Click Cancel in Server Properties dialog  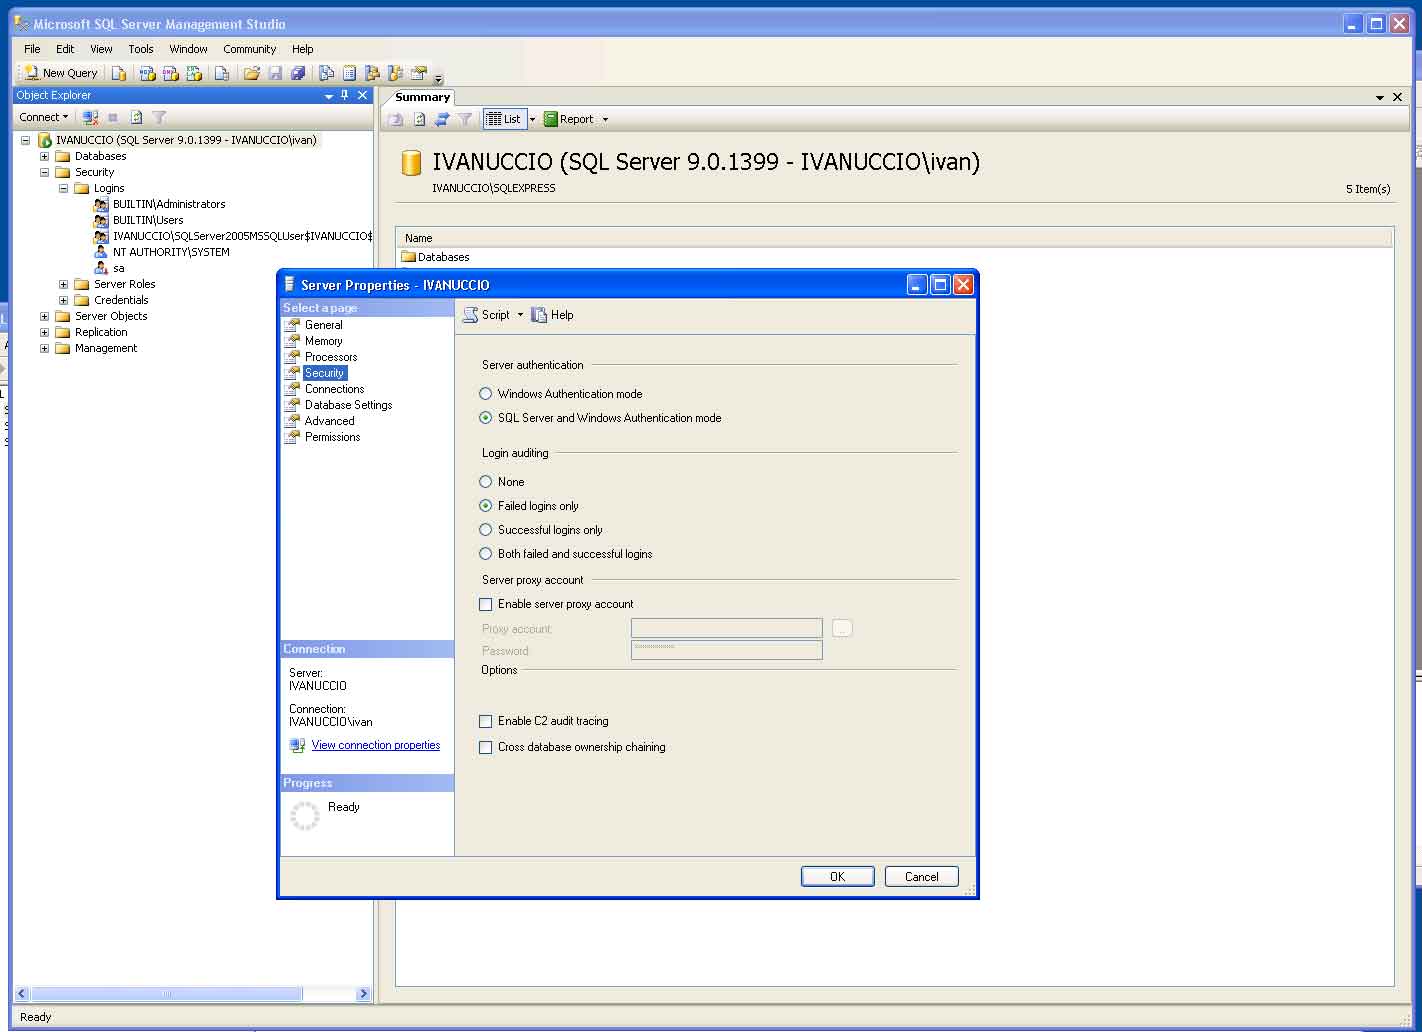(922, 877)
